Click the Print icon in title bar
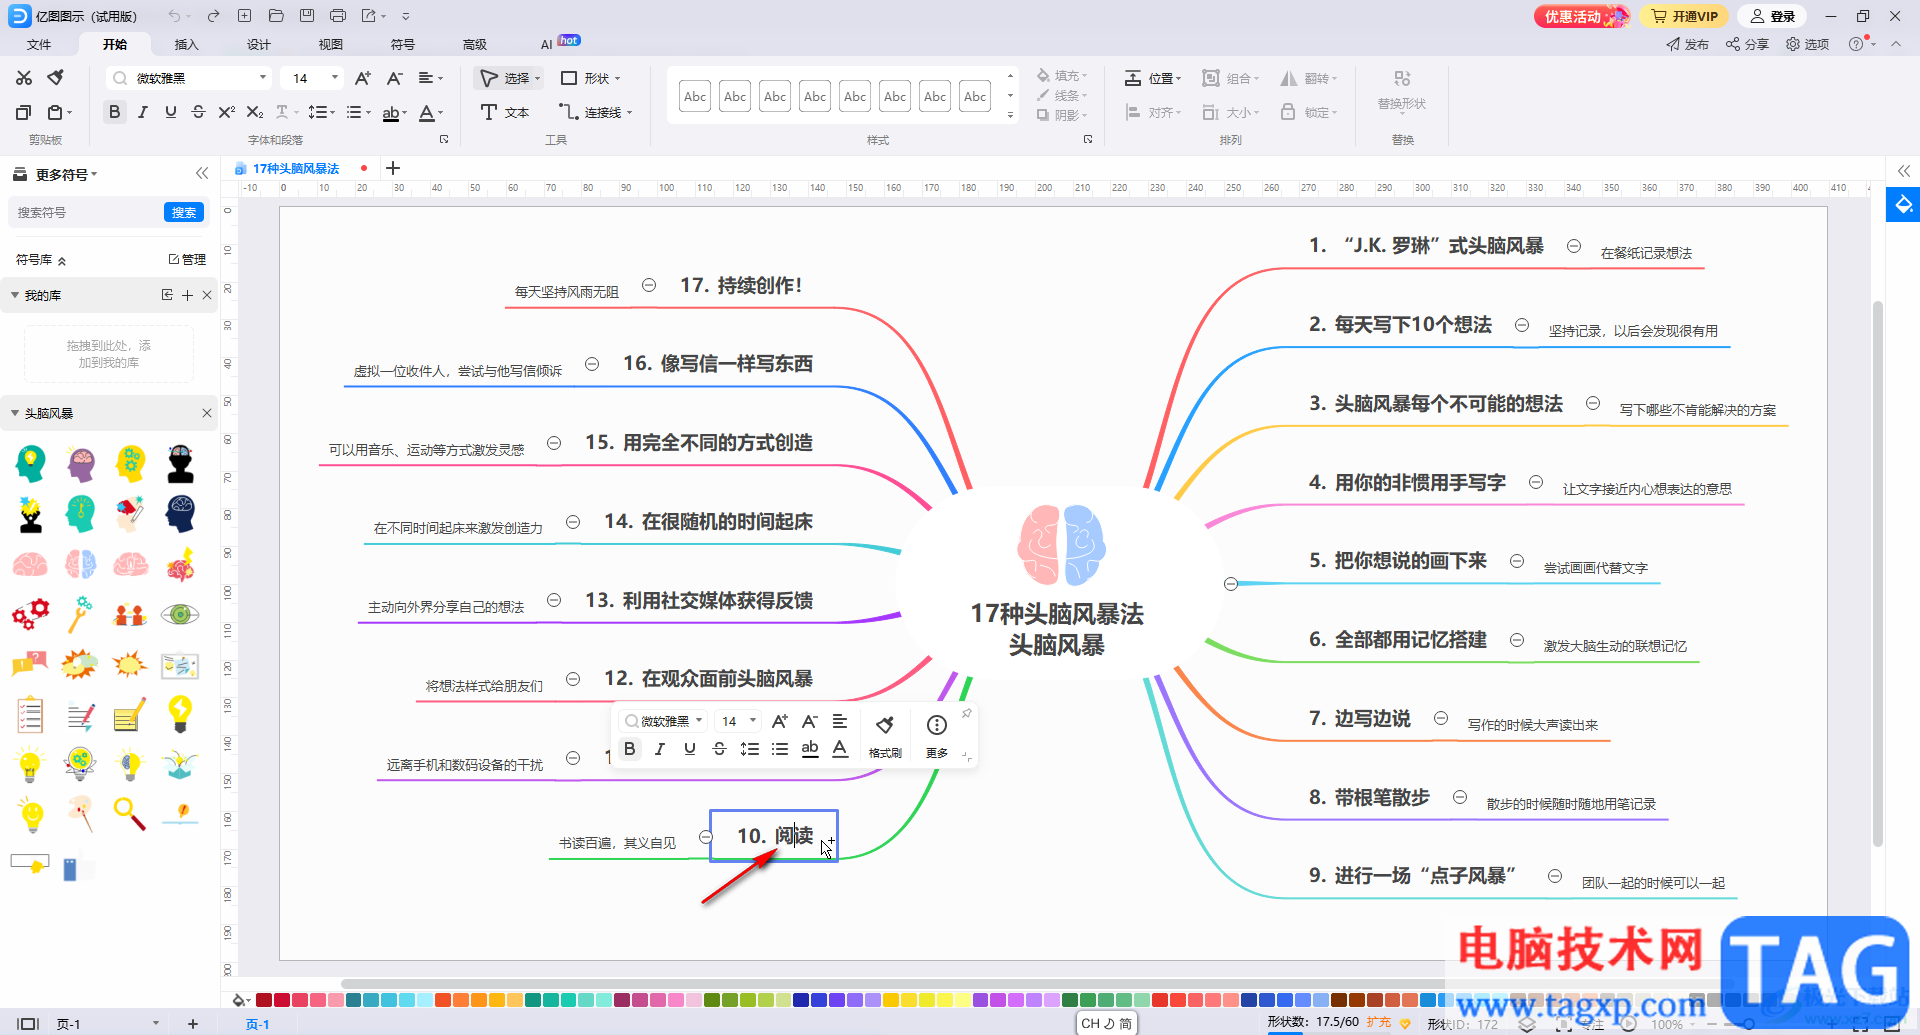 pyautogui.click(x=338, y=16)
